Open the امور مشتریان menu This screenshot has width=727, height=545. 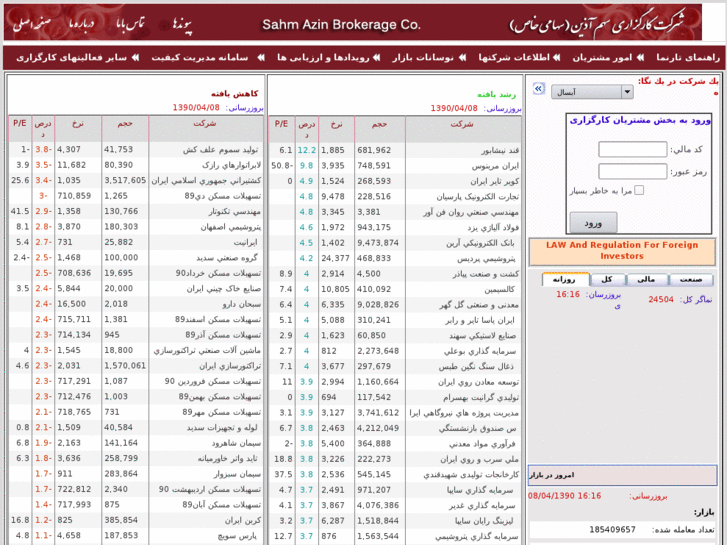[602, 58]
